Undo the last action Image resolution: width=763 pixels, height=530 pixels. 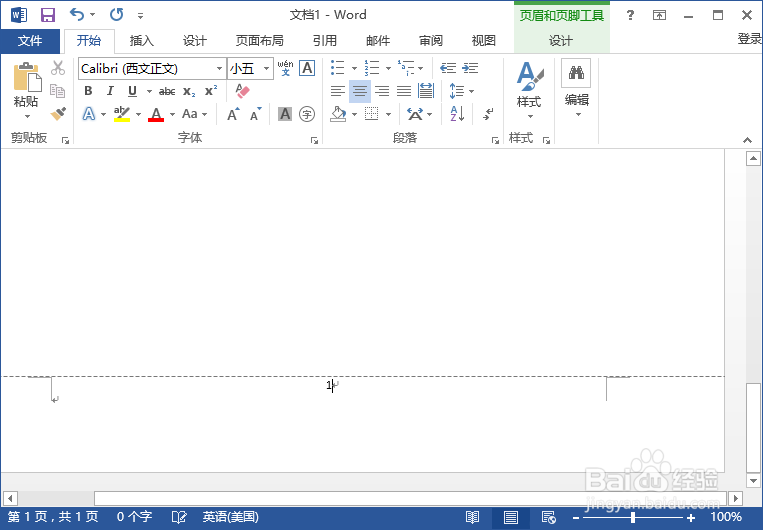pyautogui.click(x=77, y=15)
